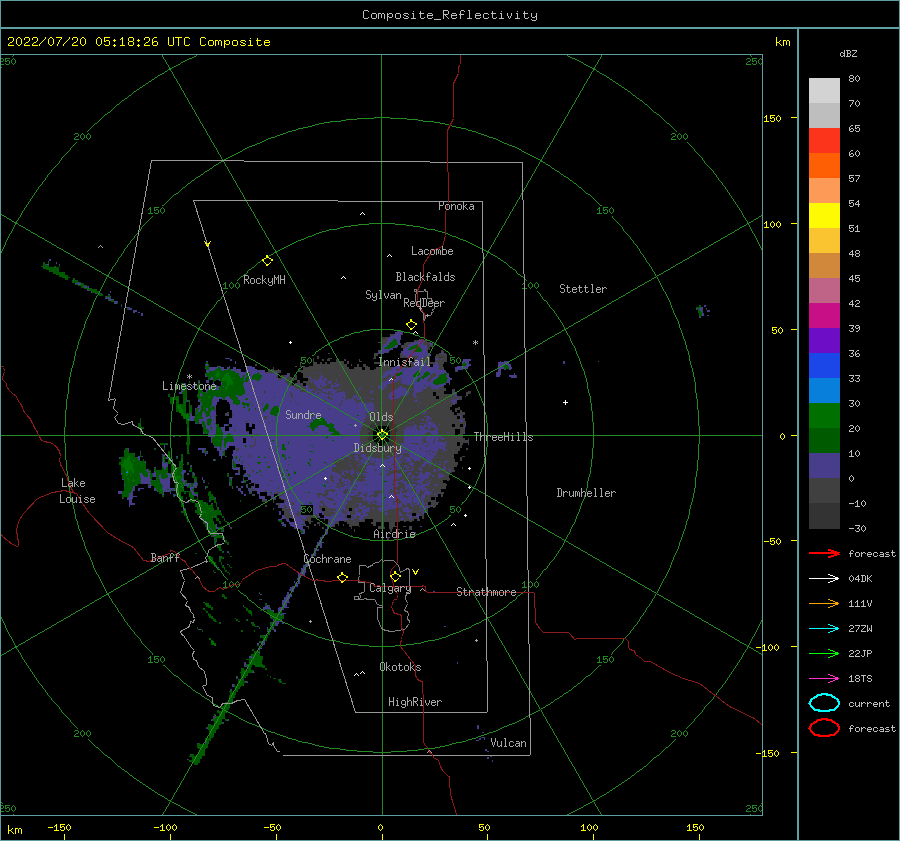Click the Sundre city label
This screenshot has width=900, height=841.
coord(303,414)
